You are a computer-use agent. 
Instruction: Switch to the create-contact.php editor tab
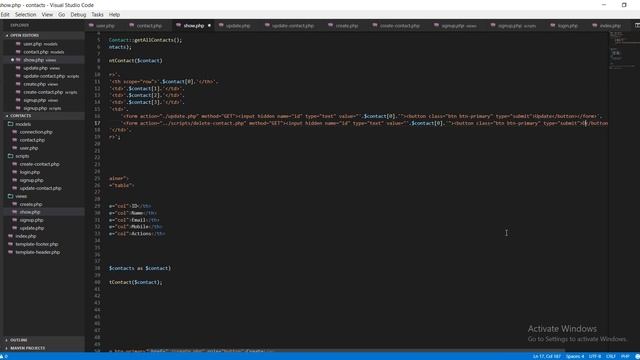pos(399,26)
